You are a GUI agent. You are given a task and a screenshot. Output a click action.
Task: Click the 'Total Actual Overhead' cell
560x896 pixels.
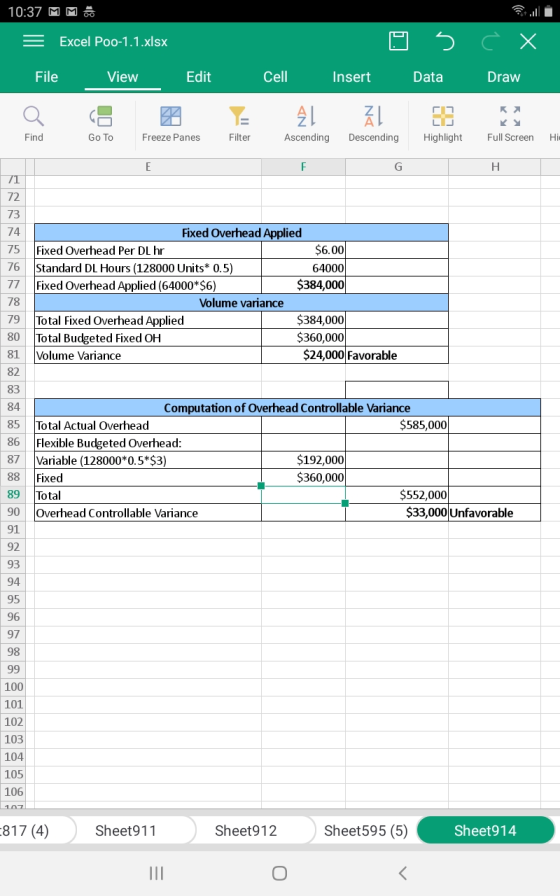148,425
